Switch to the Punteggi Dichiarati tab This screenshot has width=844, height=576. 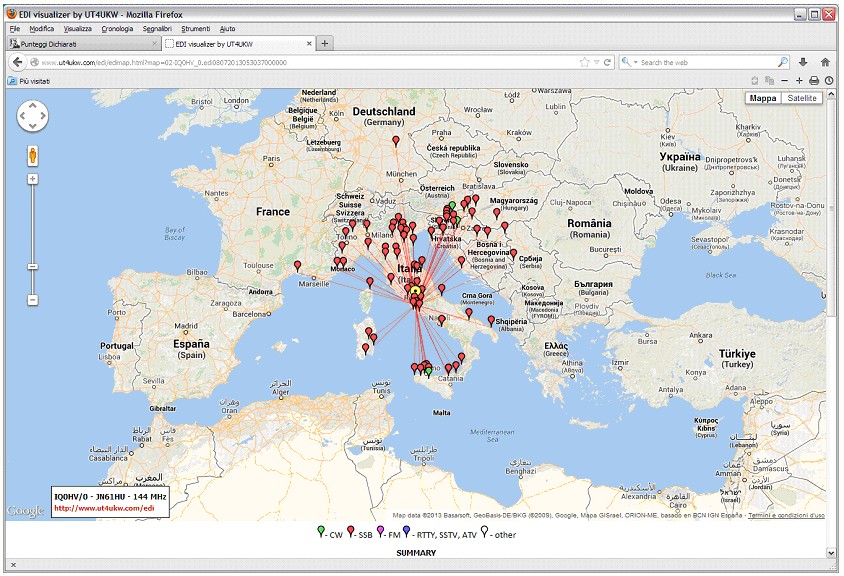coord(83,44)
